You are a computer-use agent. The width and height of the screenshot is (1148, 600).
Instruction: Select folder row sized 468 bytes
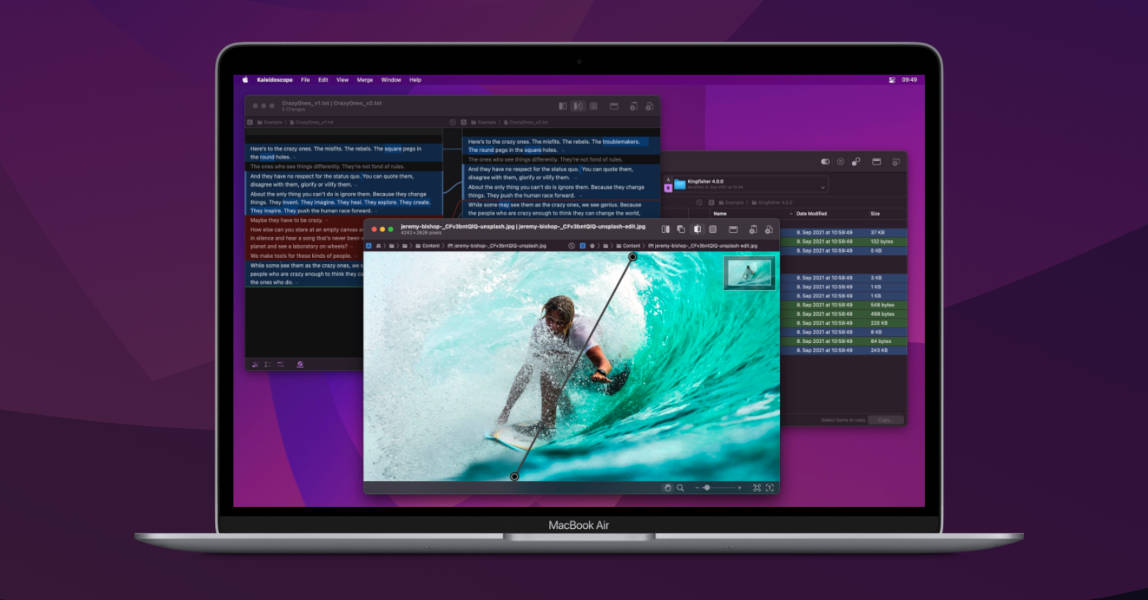842,314
